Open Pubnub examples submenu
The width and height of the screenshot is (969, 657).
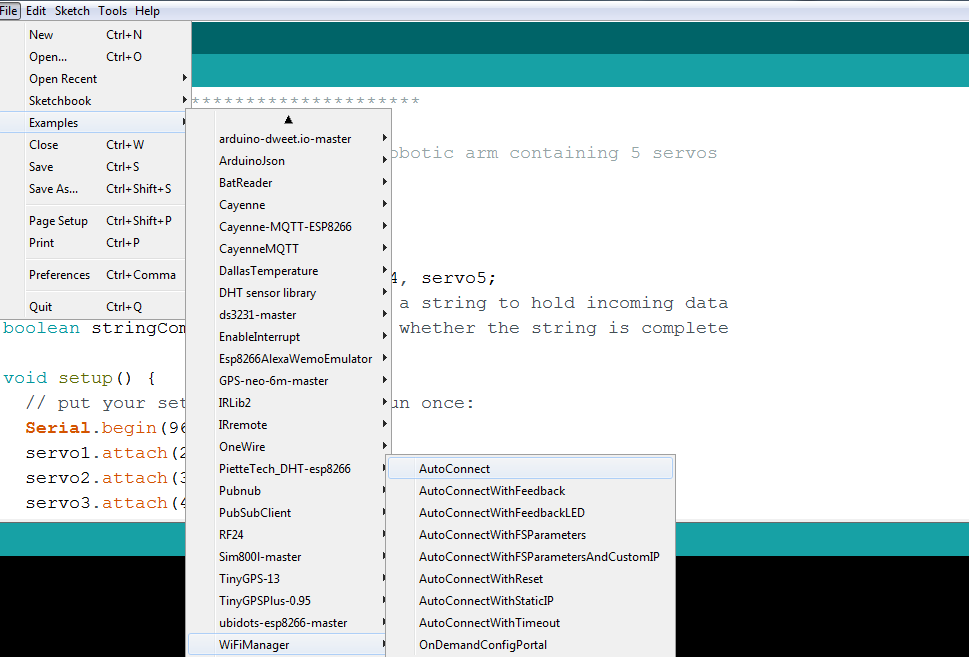click(288, 491)
